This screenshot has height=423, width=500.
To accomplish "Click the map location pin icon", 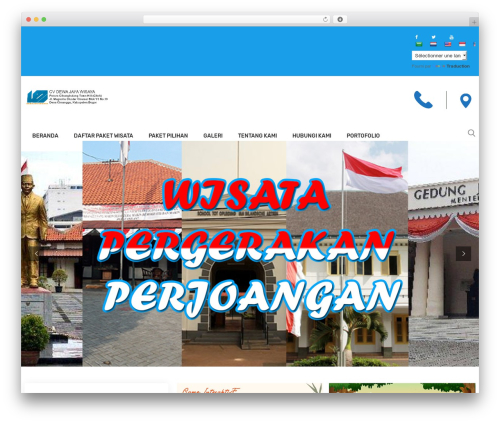I will (x=466, y=101).
